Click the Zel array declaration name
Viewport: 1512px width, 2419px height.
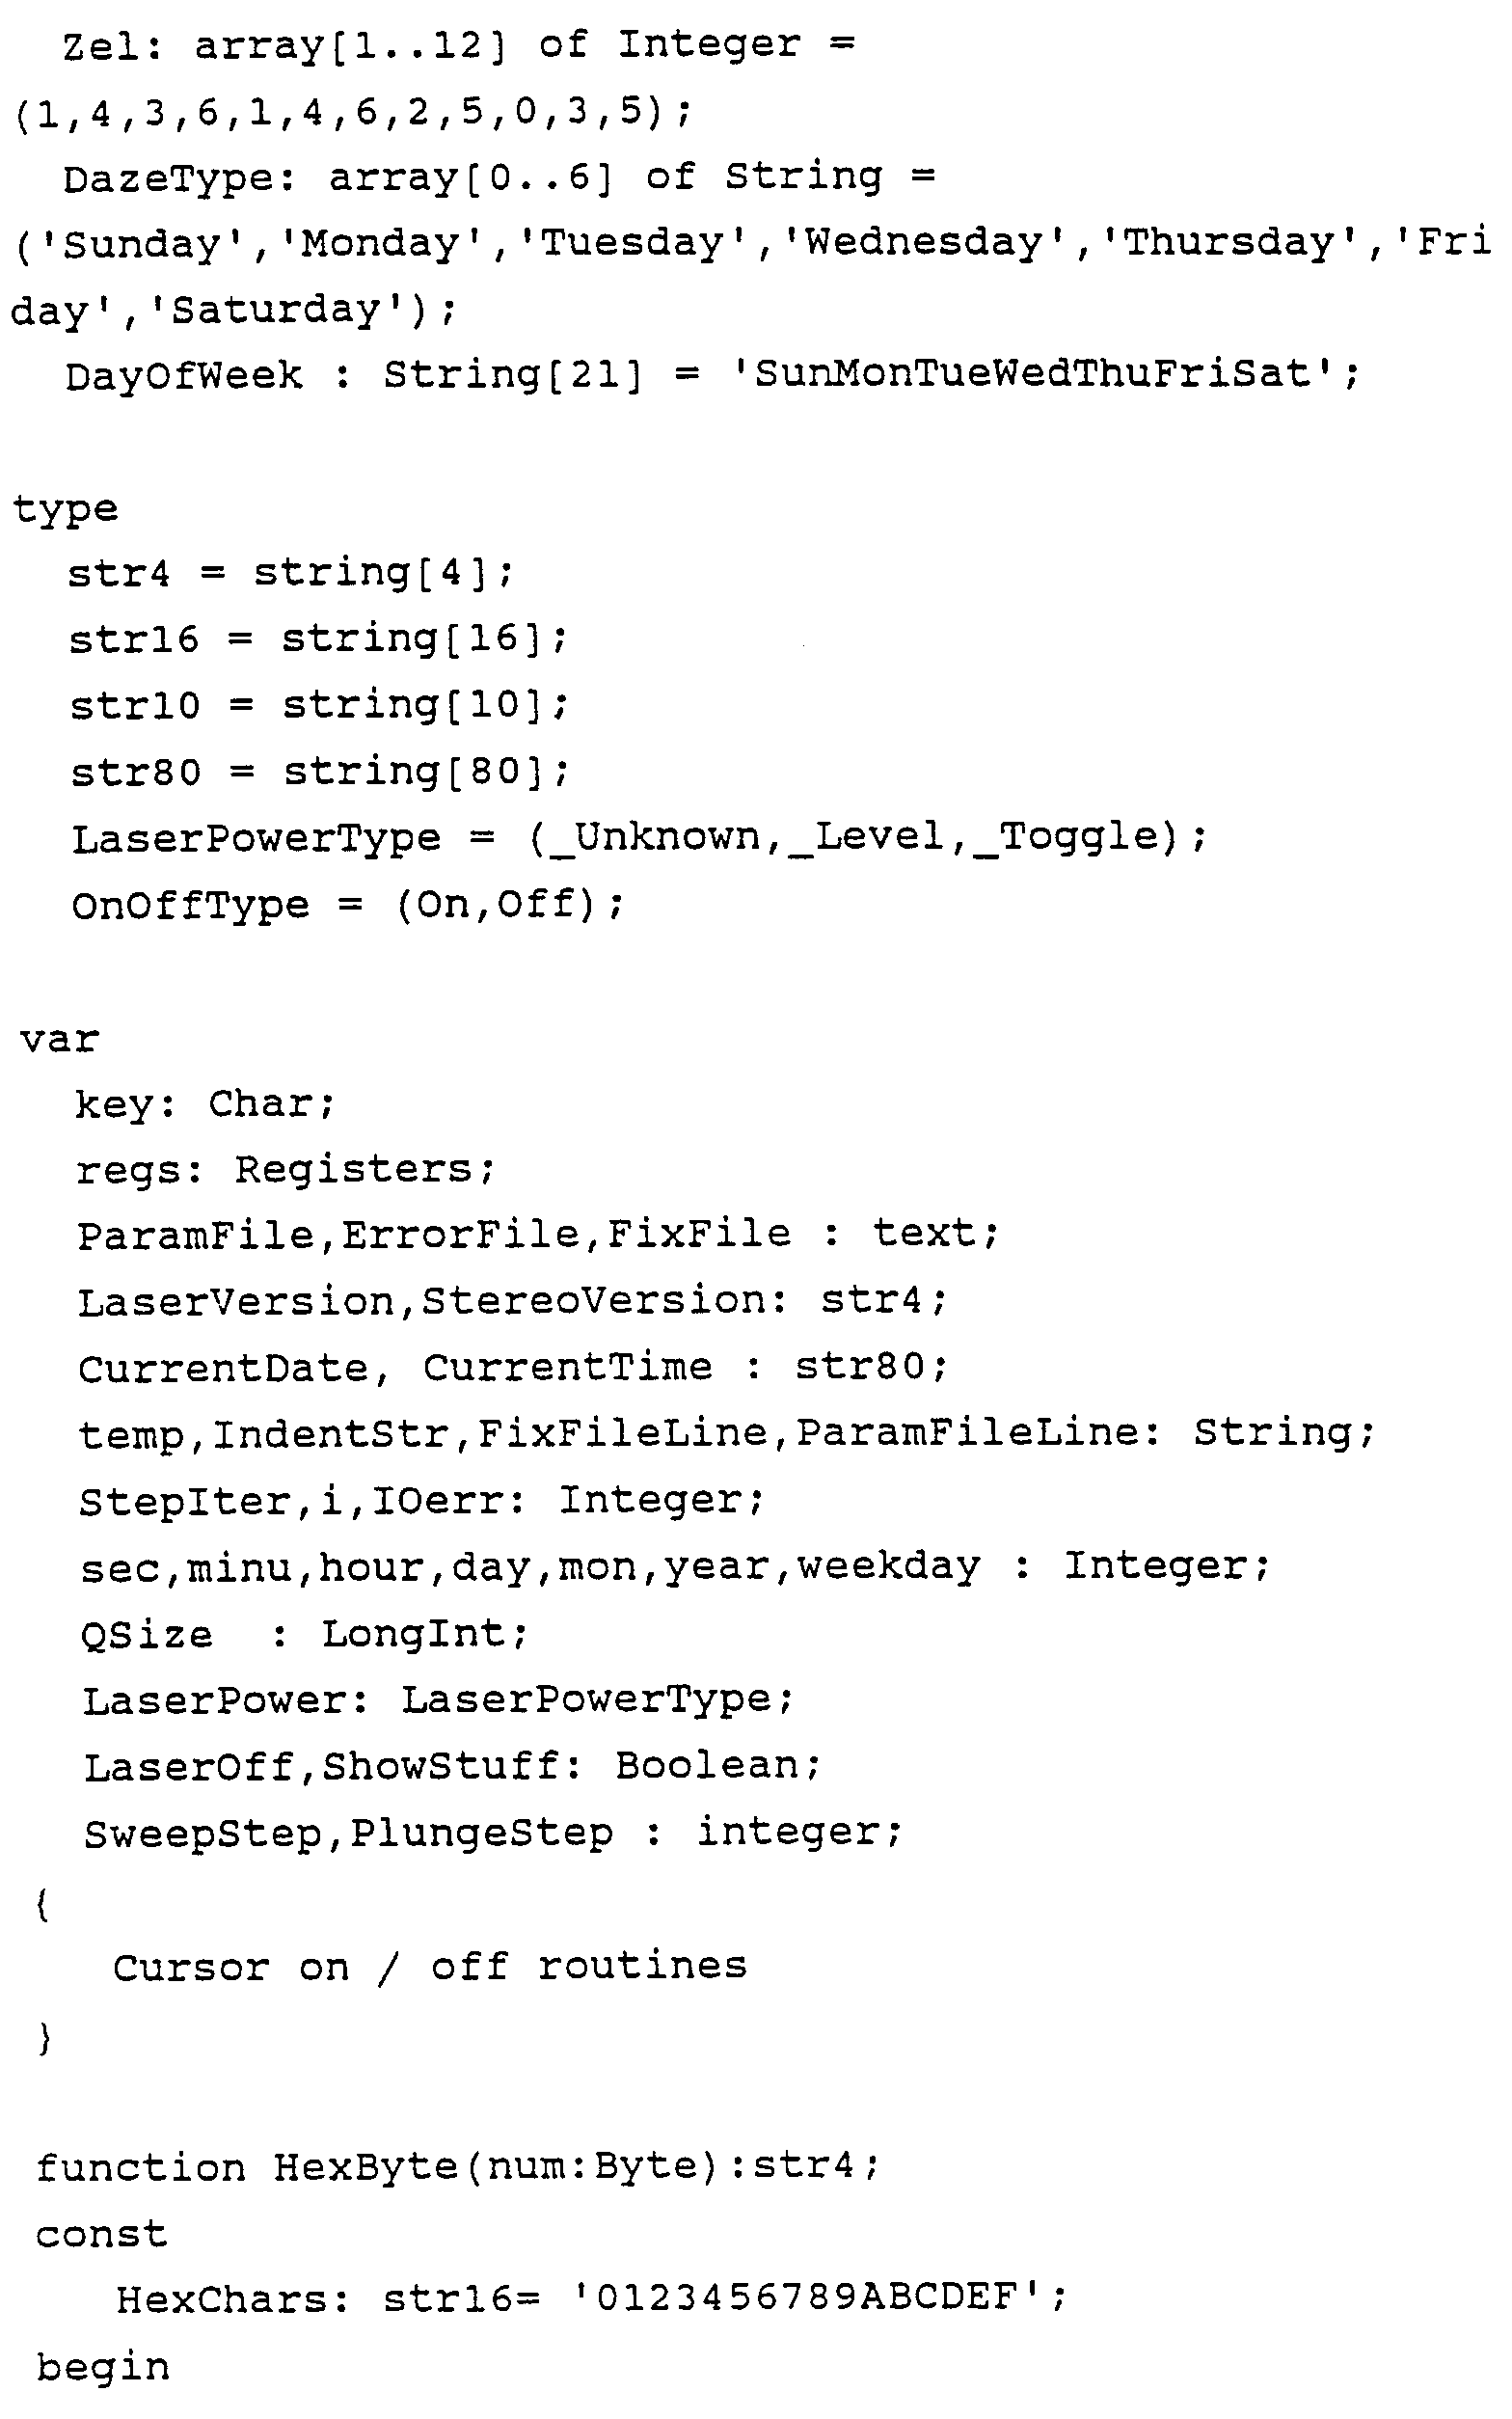pos(100,46)
